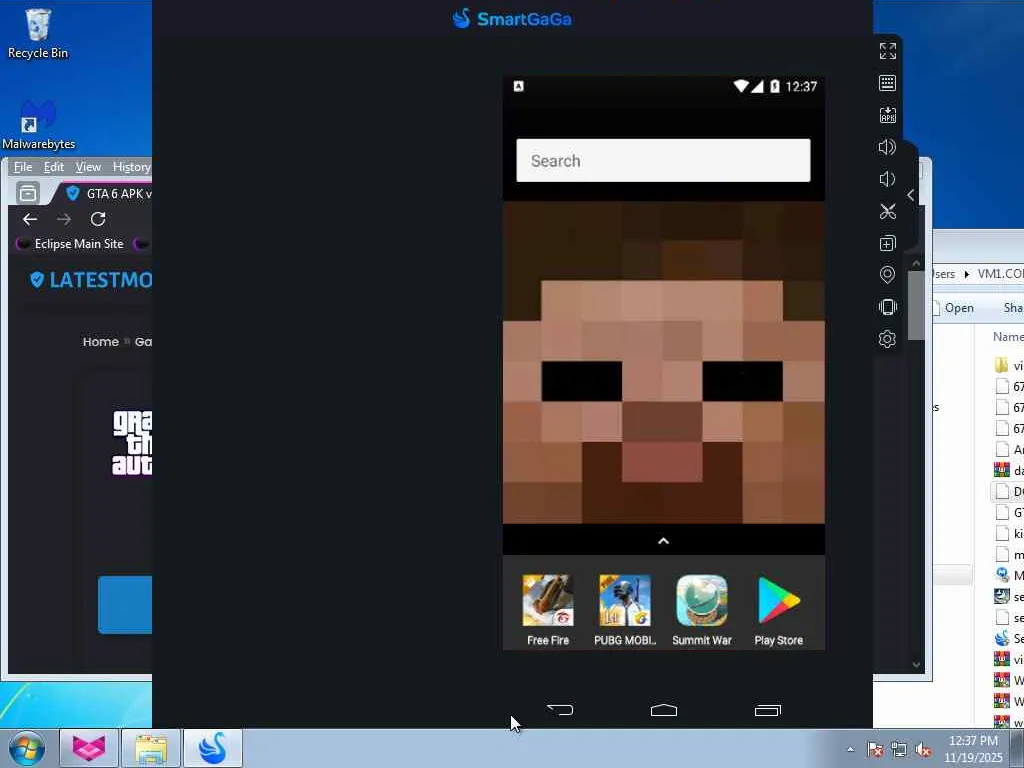Click the Action Center flag tray icon
This screenshot has width=1024, height=768.
(875, 750)
